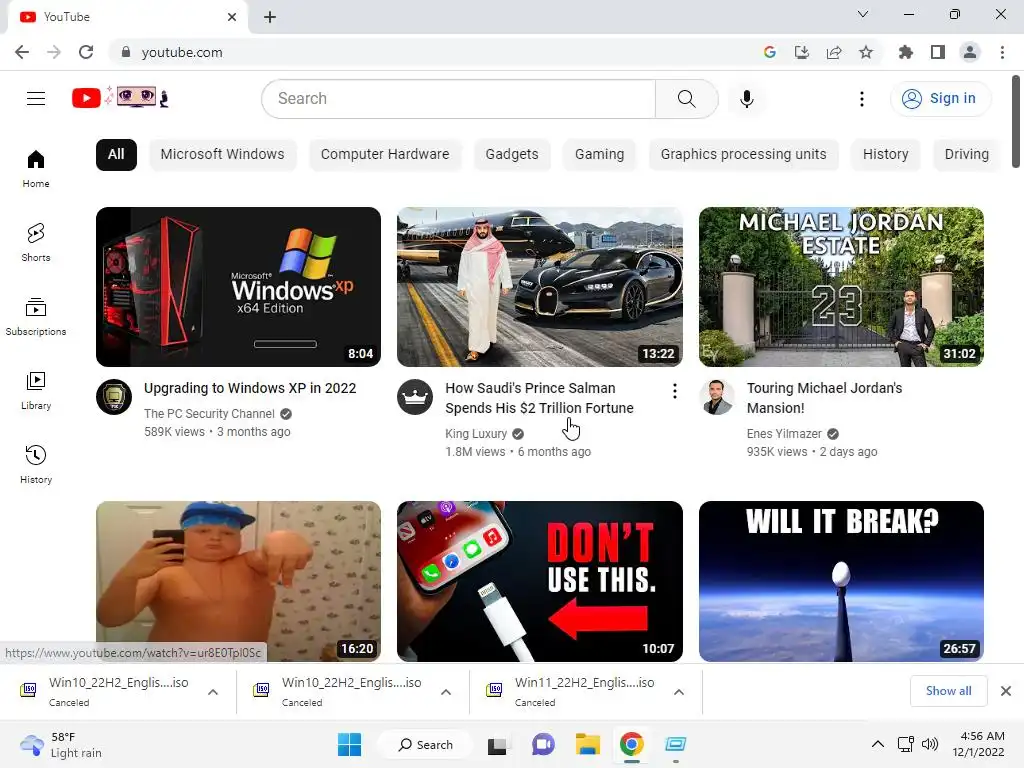1024x768 pixels.
Task: Expand Win11_22H2 download options
Action: (679, 692)
